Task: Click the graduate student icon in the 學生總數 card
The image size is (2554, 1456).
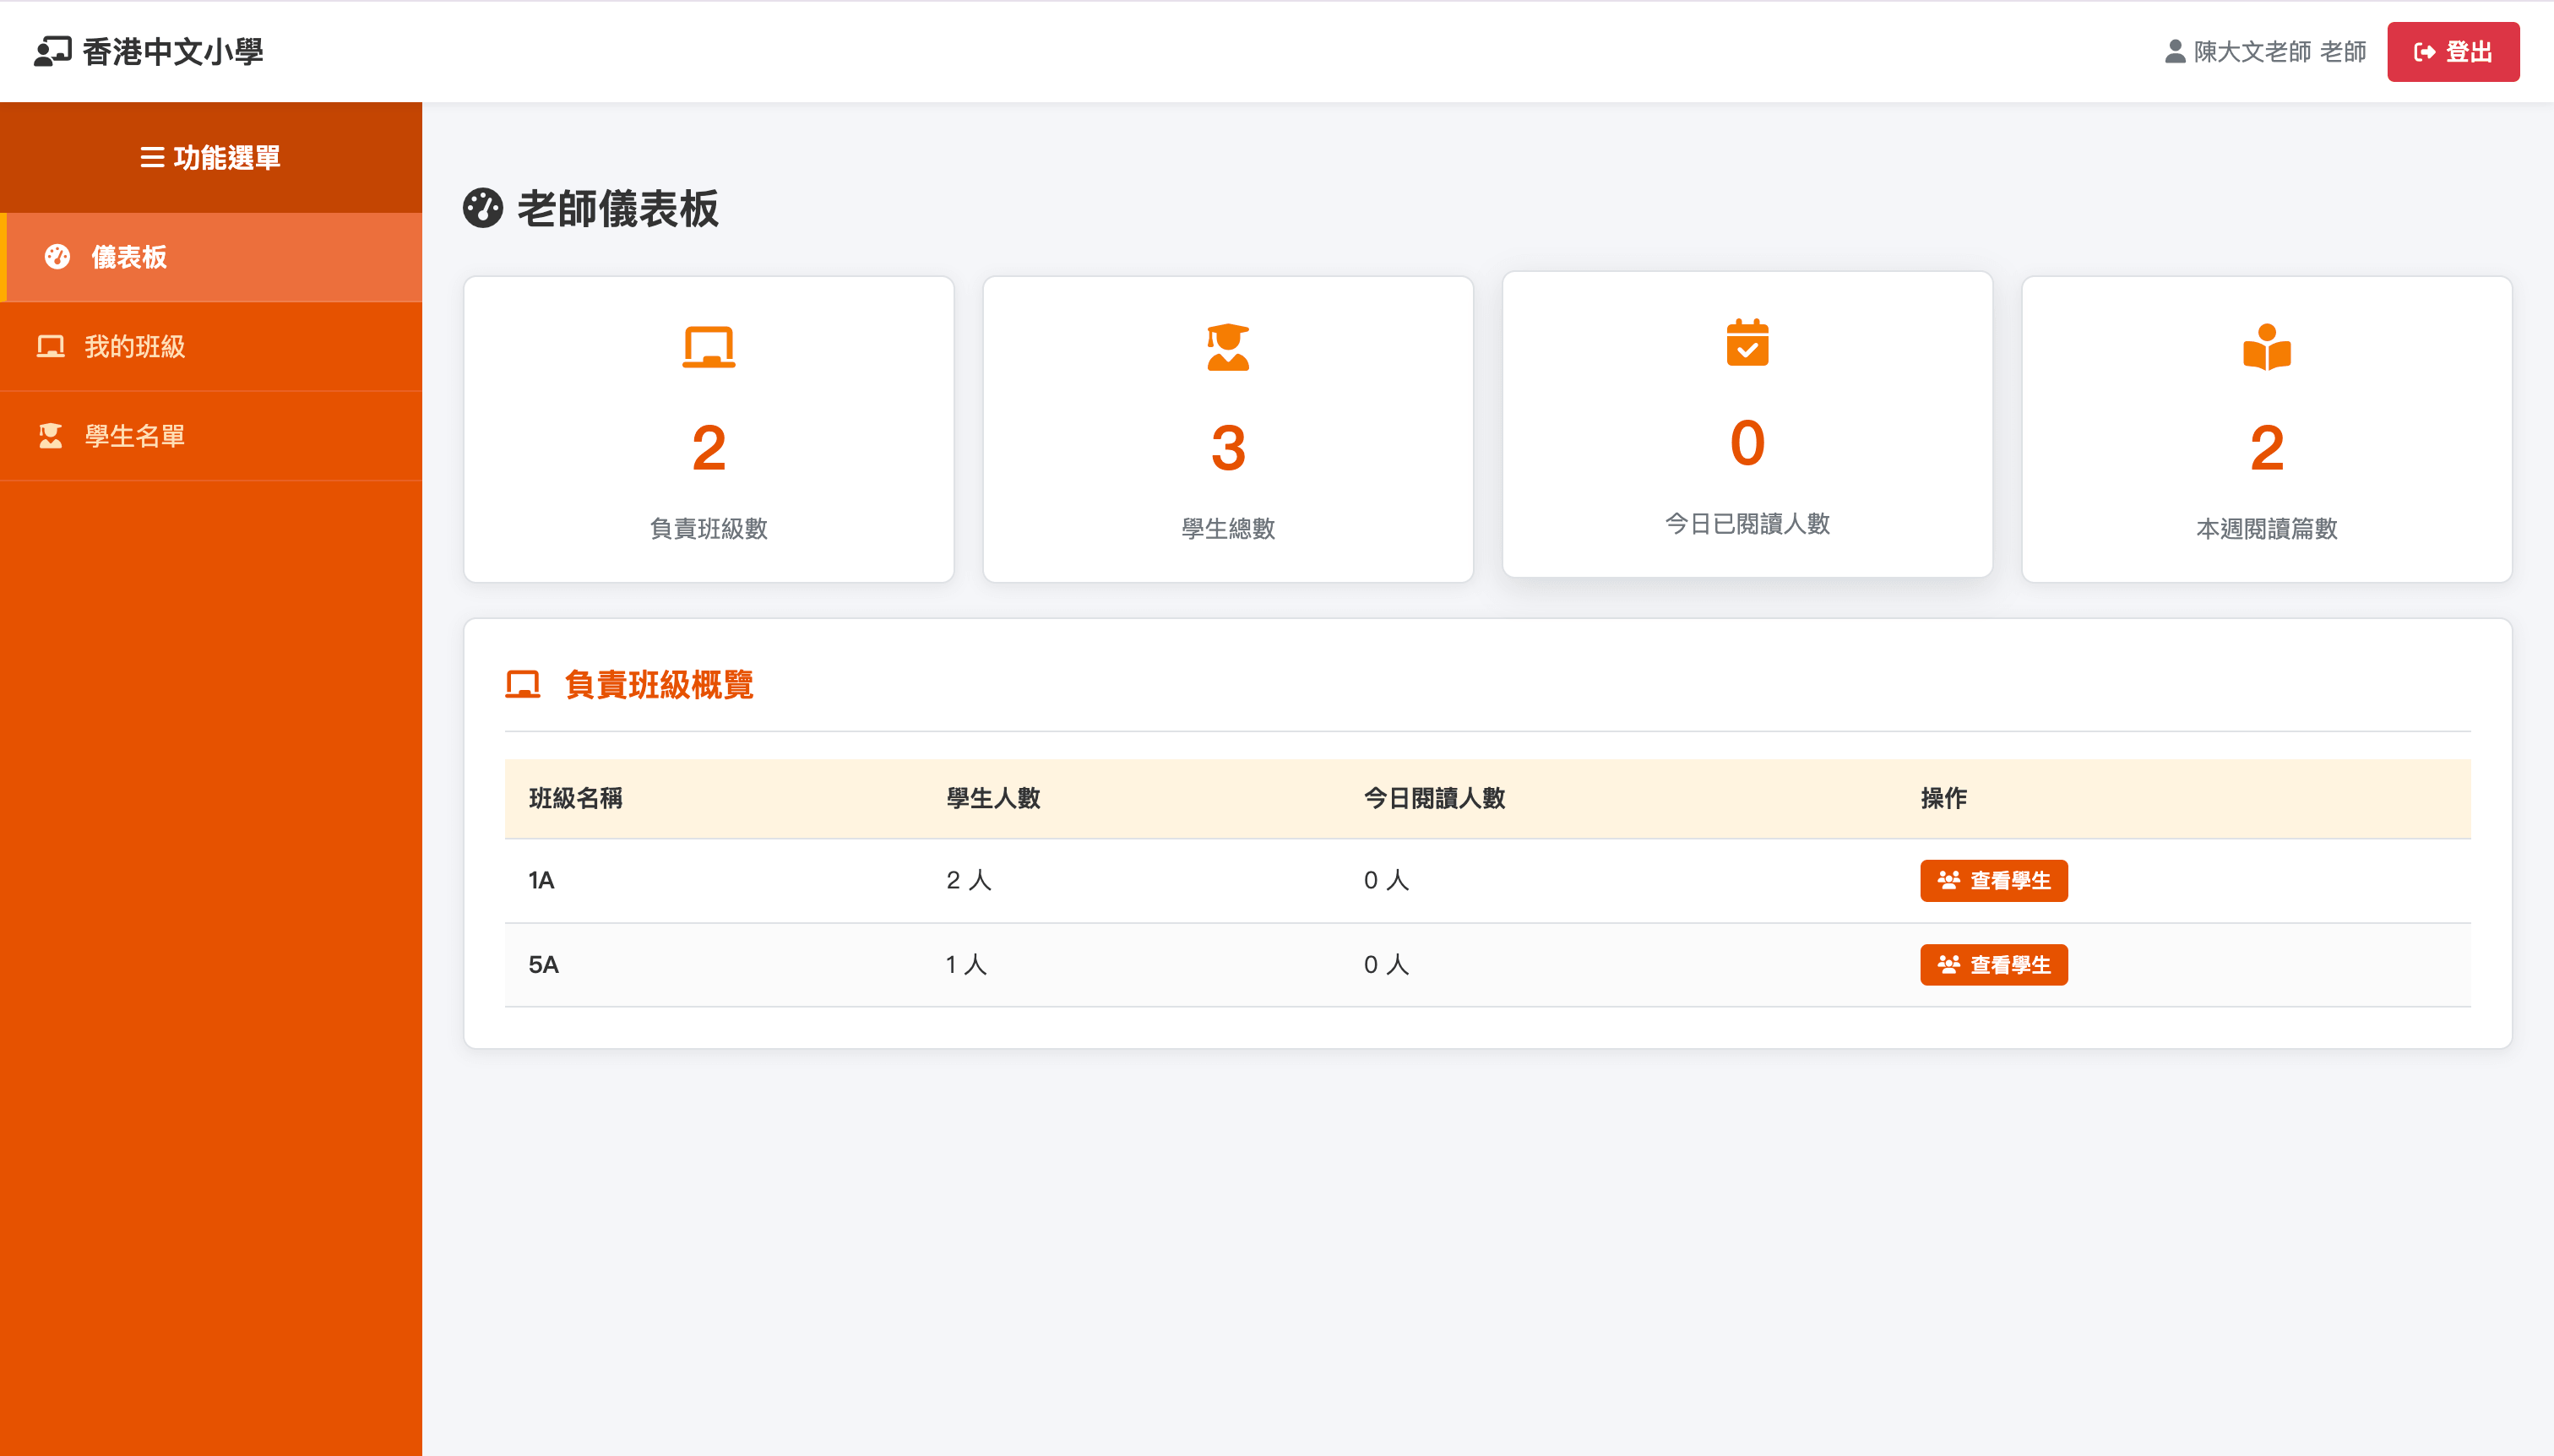Action: coord(1228,347)
